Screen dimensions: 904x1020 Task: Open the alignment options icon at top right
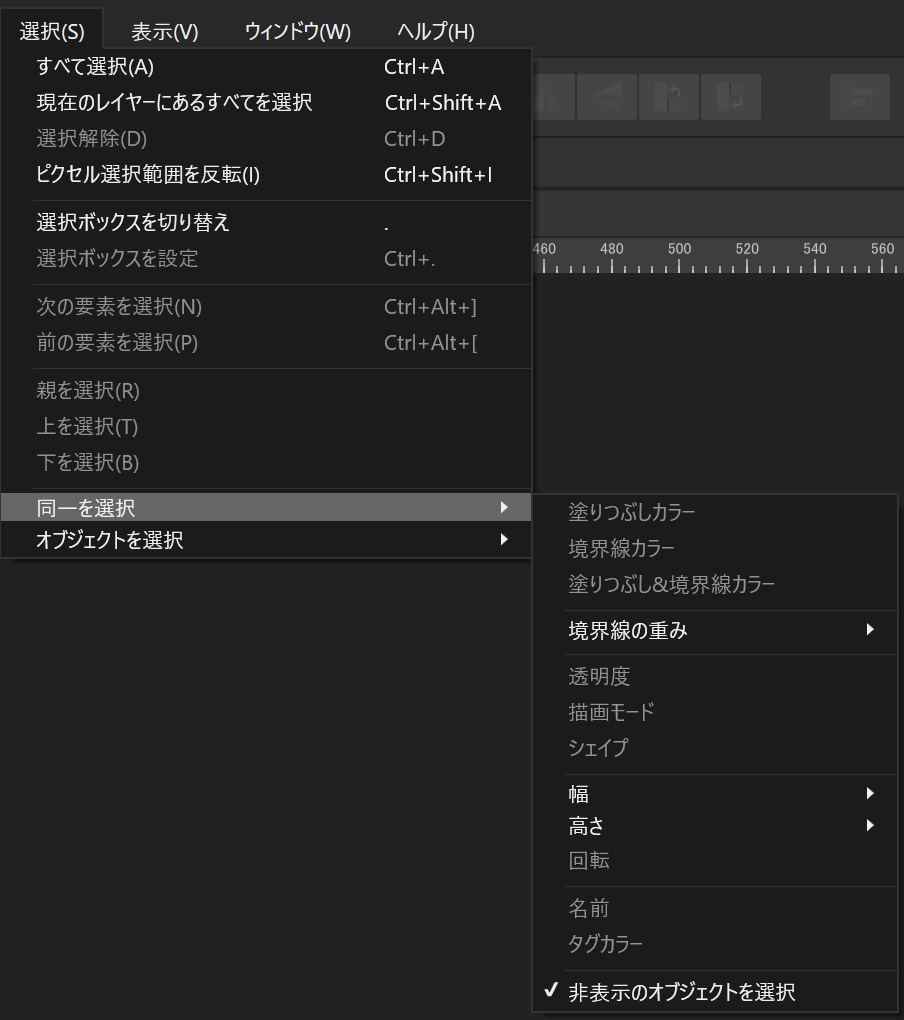[860, 97]
